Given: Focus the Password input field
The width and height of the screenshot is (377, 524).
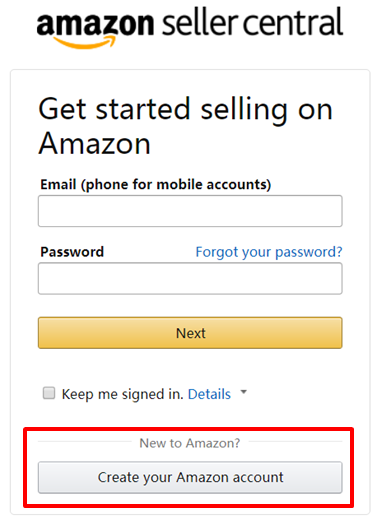Looking at the screenshot, I should pyautogui.click(x=190, y=278).
